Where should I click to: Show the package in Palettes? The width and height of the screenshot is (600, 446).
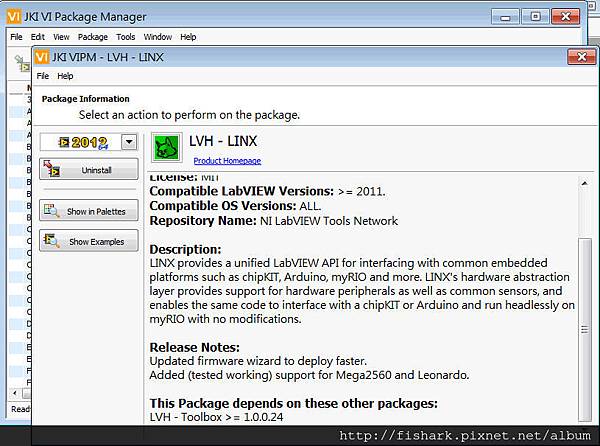click(89, 210)
